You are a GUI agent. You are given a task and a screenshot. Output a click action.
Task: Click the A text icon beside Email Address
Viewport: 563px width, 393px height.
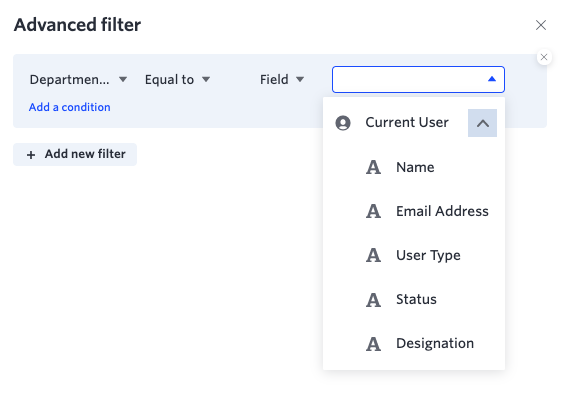373,211
